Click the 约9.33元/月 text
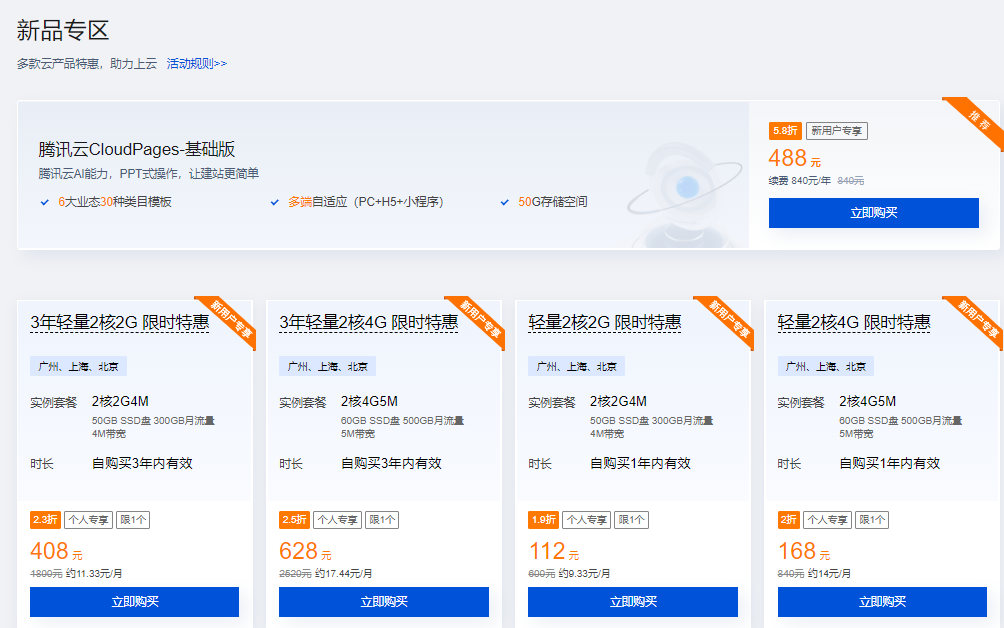 pyautogui.click(x=585, y=574)
